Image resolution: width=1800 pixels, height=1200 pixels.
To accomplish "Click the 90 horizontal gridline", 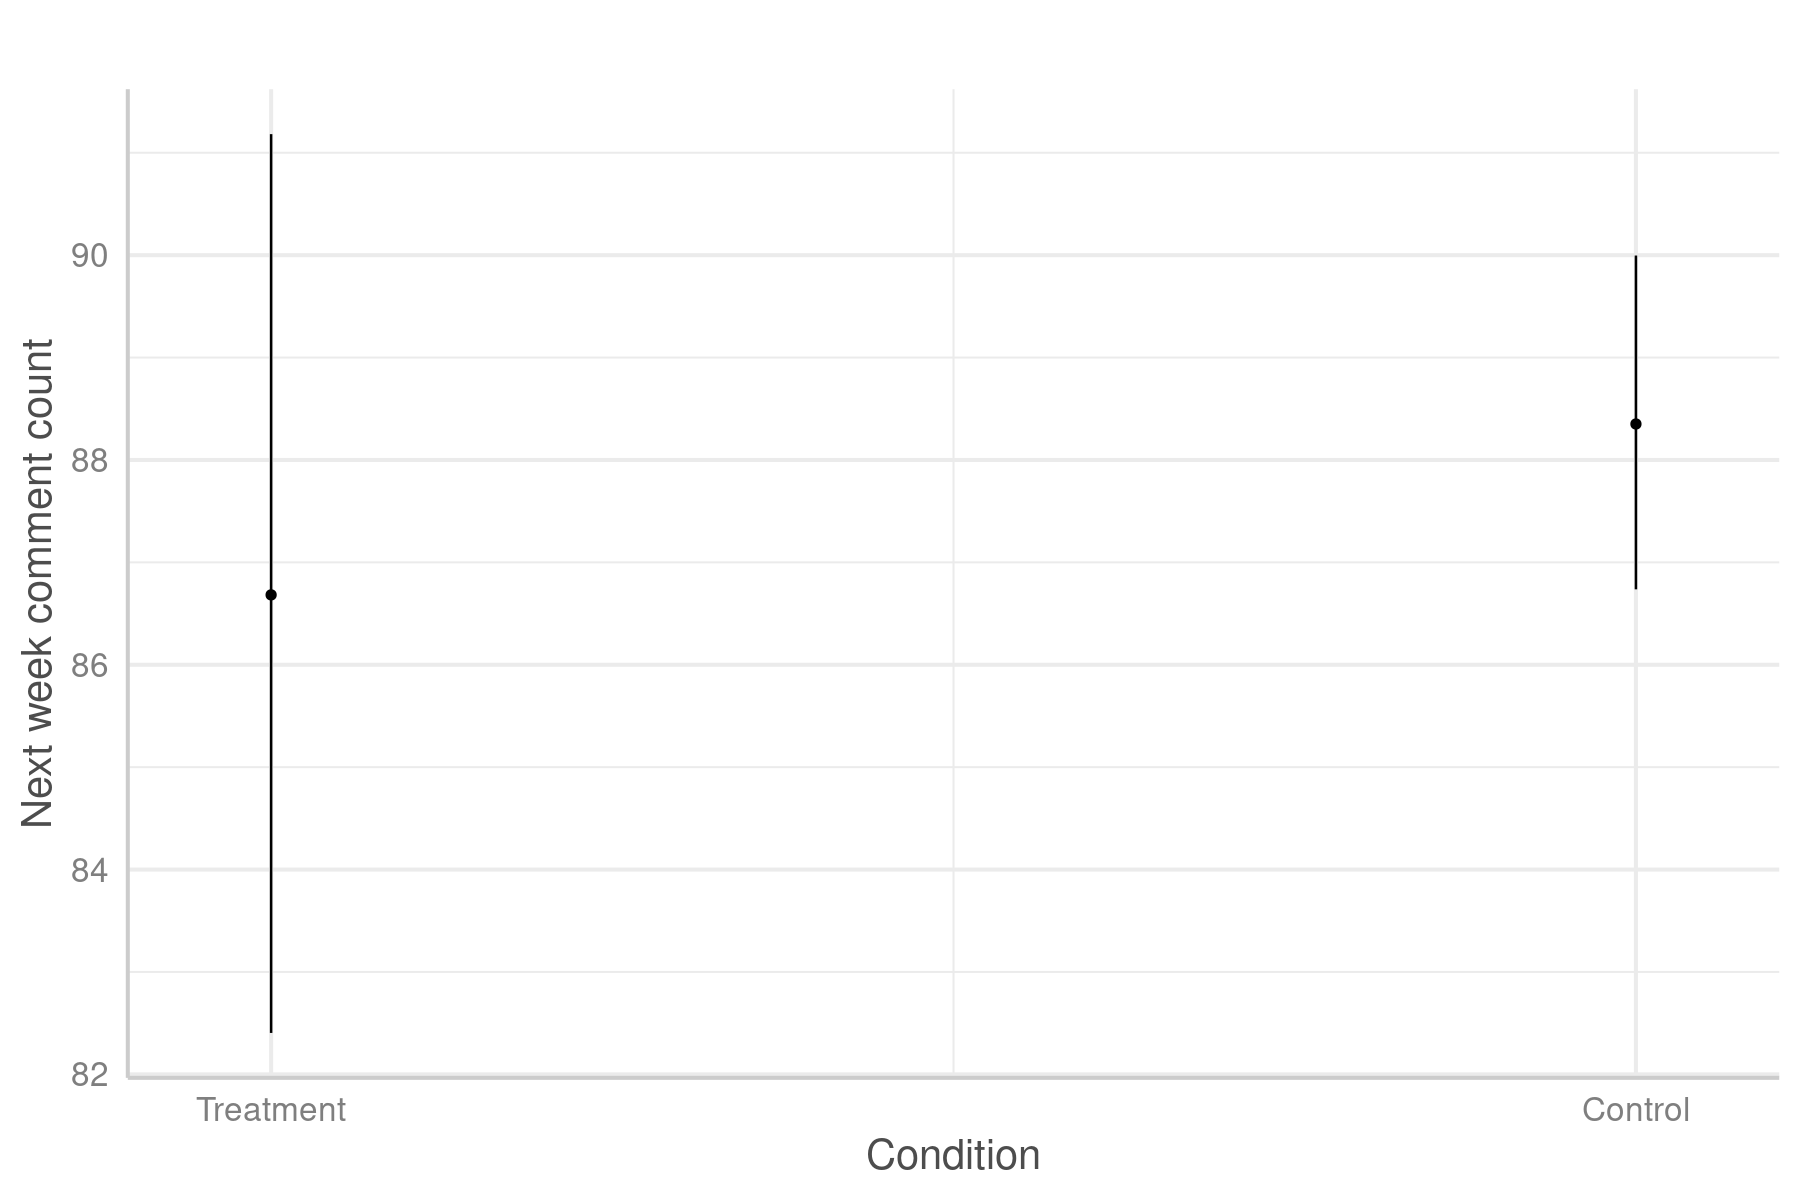I will click(953, 255).
